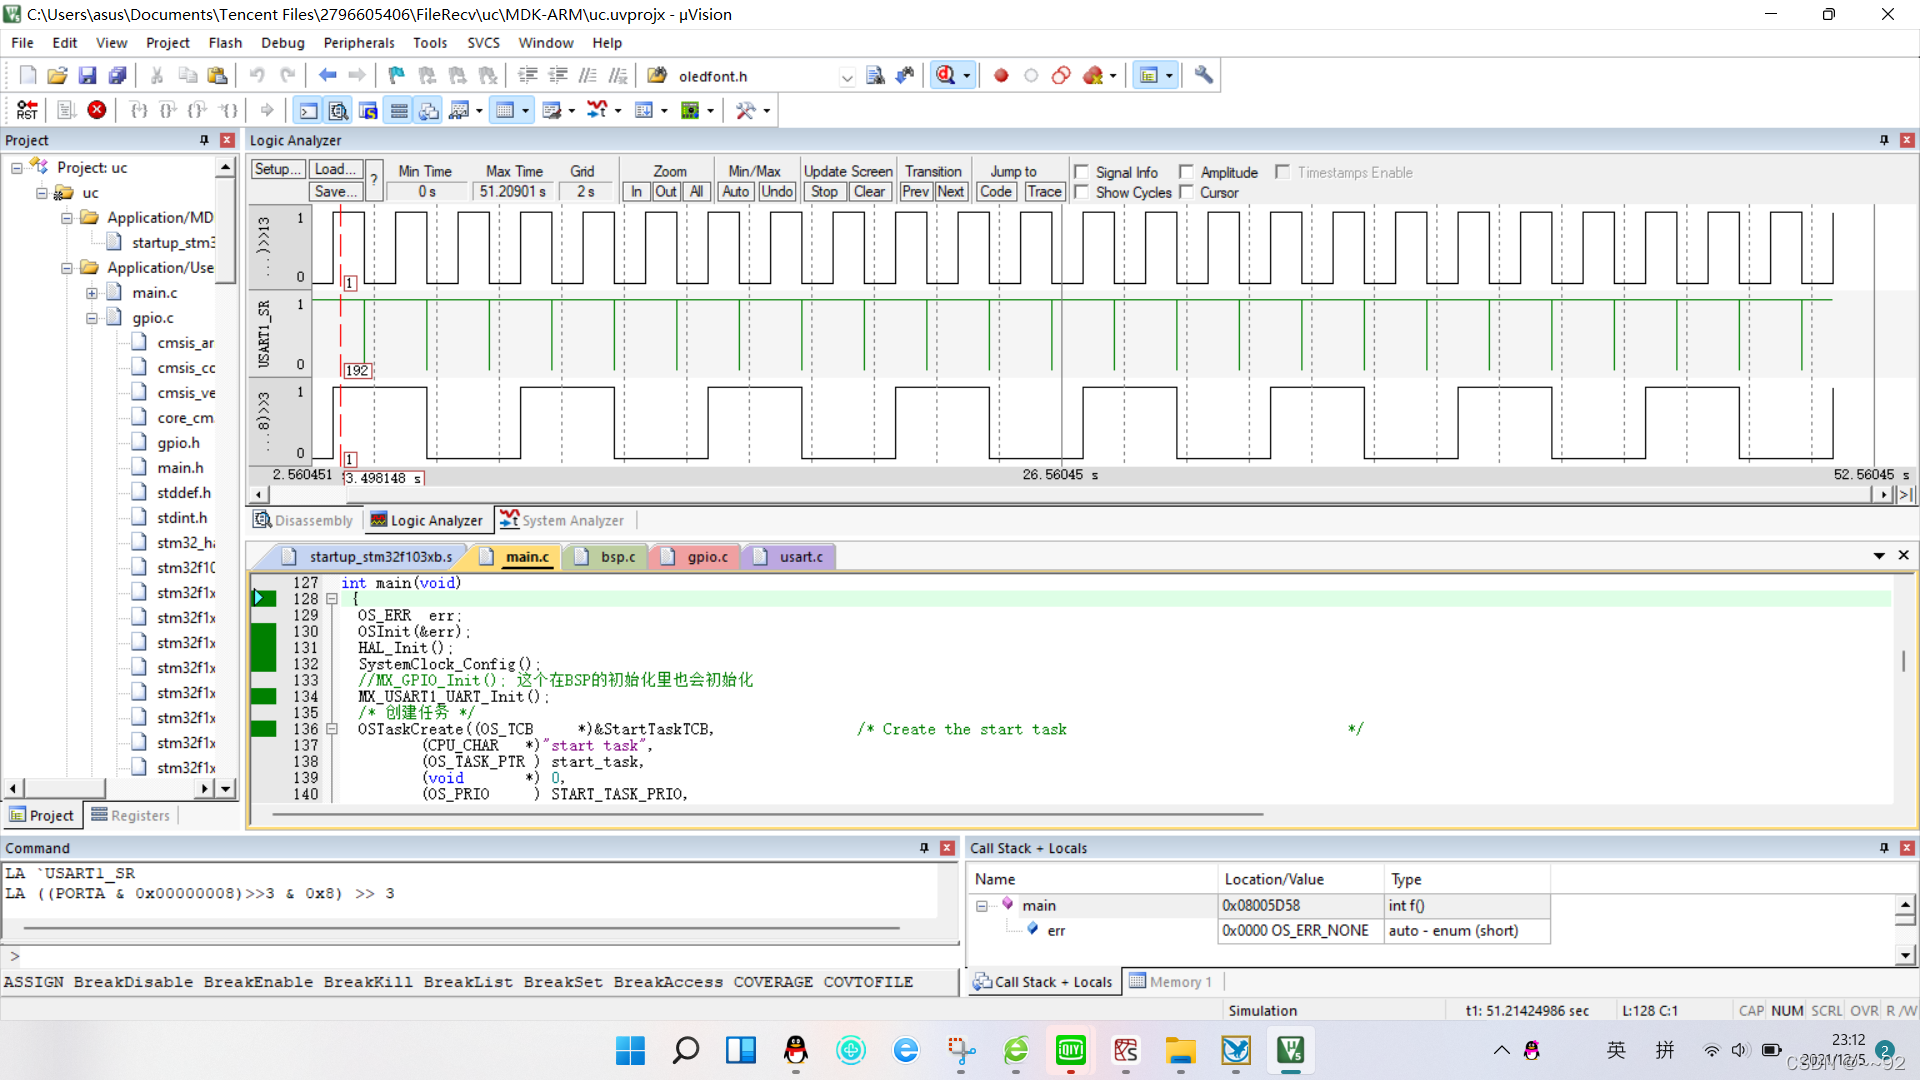
Task: Open the Peripherals menu
Action: point(359,43)
